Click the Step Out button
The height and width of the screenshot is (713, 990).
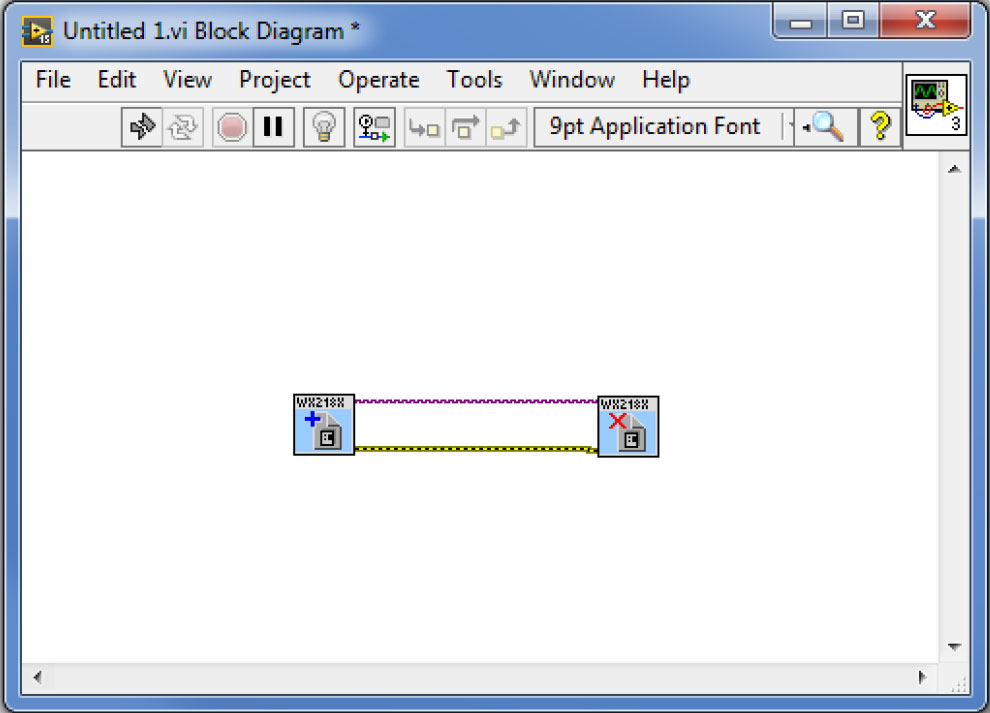click(506, 128)
